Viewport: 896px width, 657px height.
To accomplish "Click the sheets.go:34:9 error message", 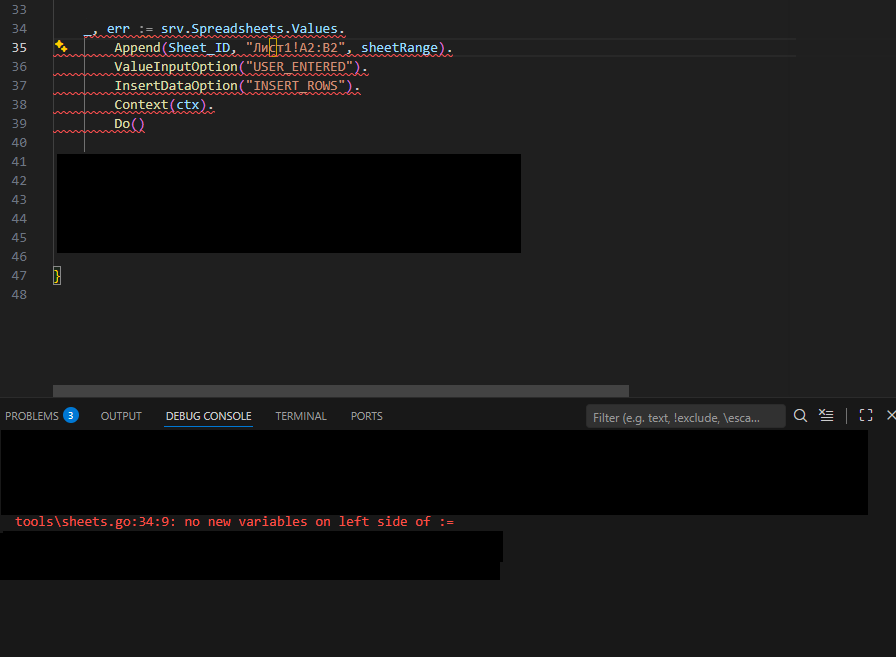I will (x=234, y=522).
